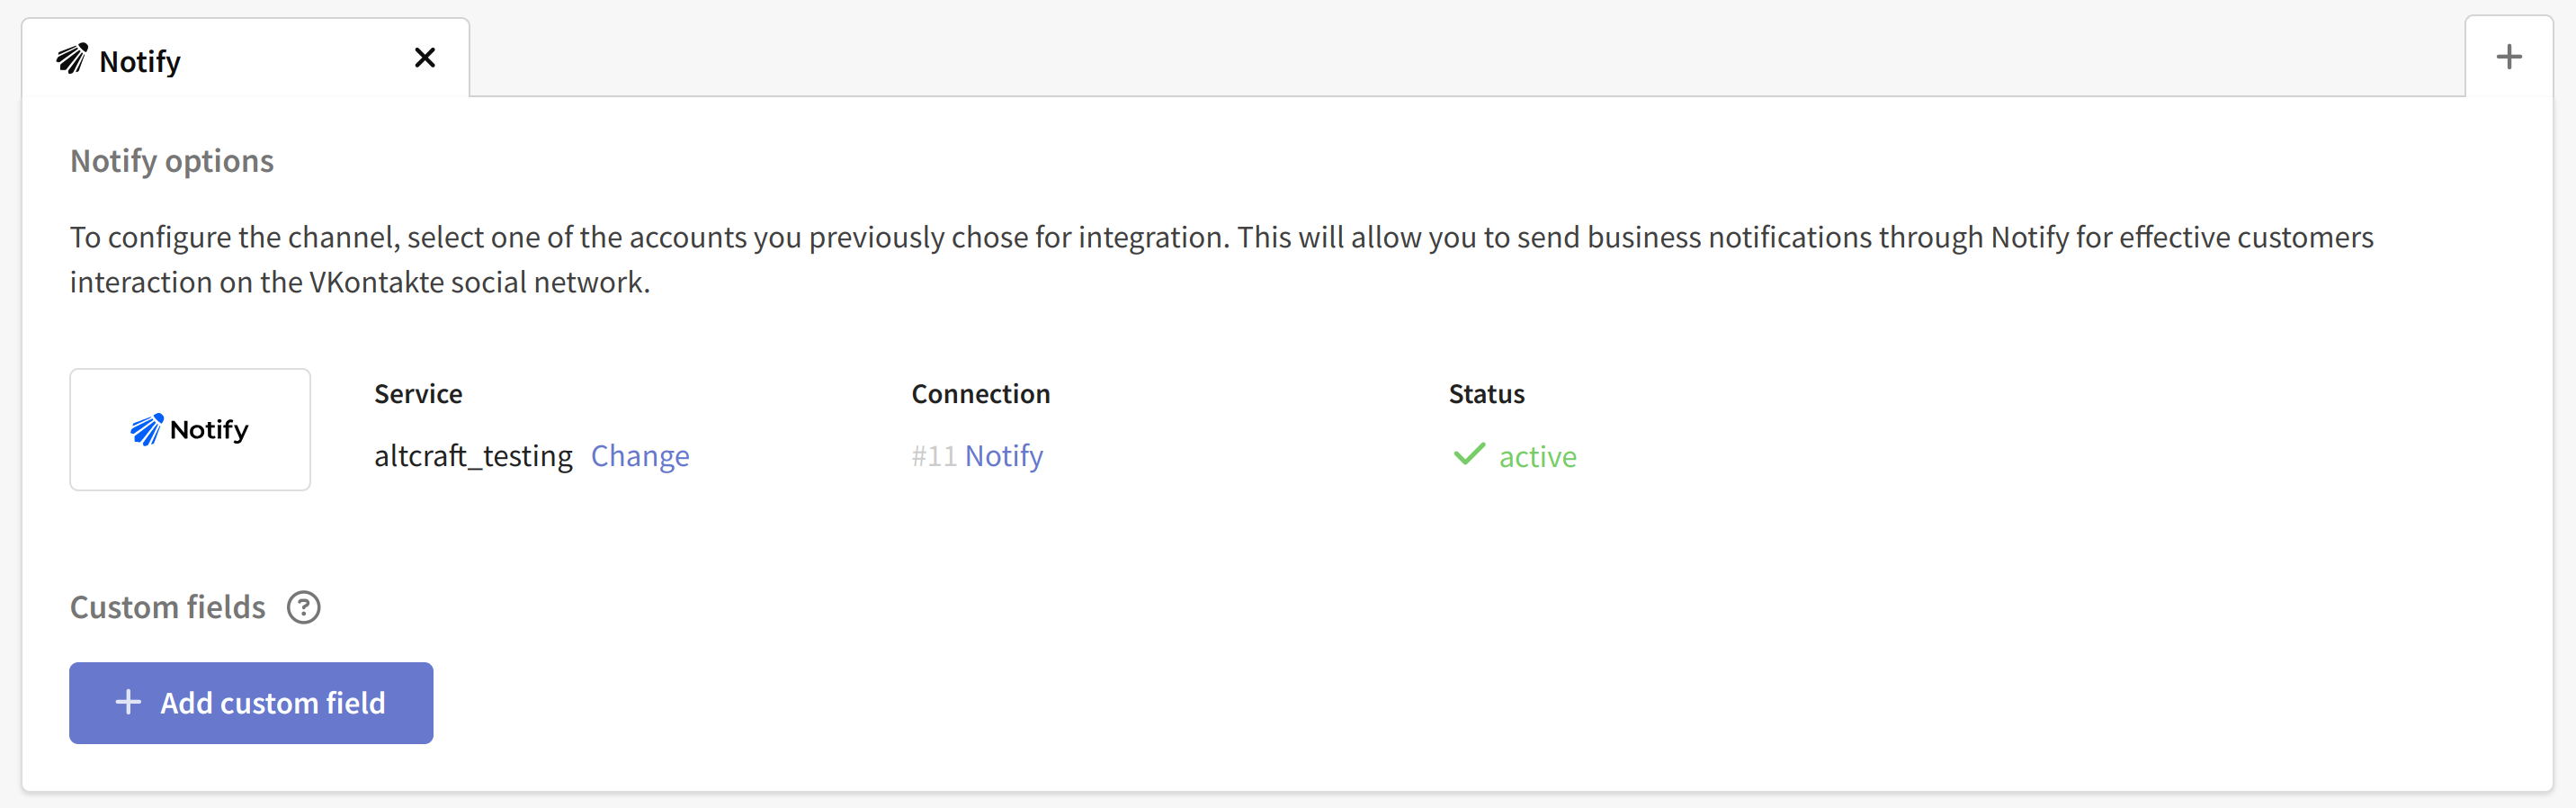The width and height of the screenshot is (2576, 808).
Task: Open the #11 Notify connection link
Action: pos(977,456)
